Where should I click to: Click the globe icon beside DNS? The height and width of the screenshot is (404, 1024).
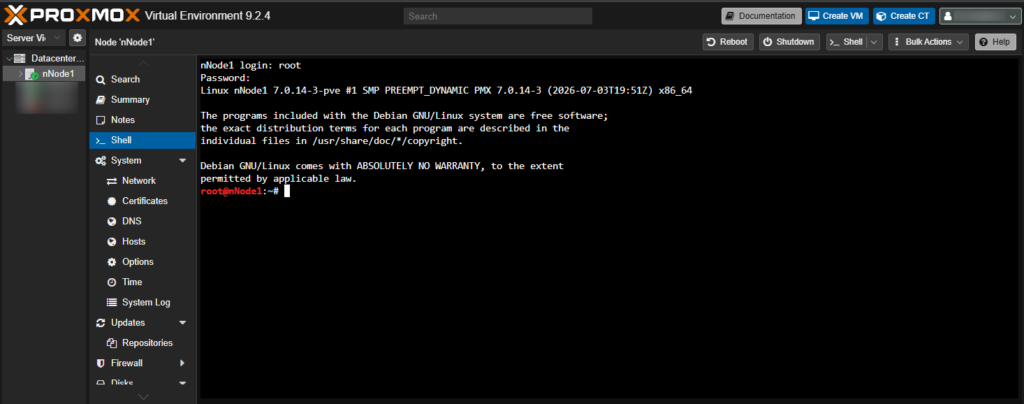tap(112, 221)
